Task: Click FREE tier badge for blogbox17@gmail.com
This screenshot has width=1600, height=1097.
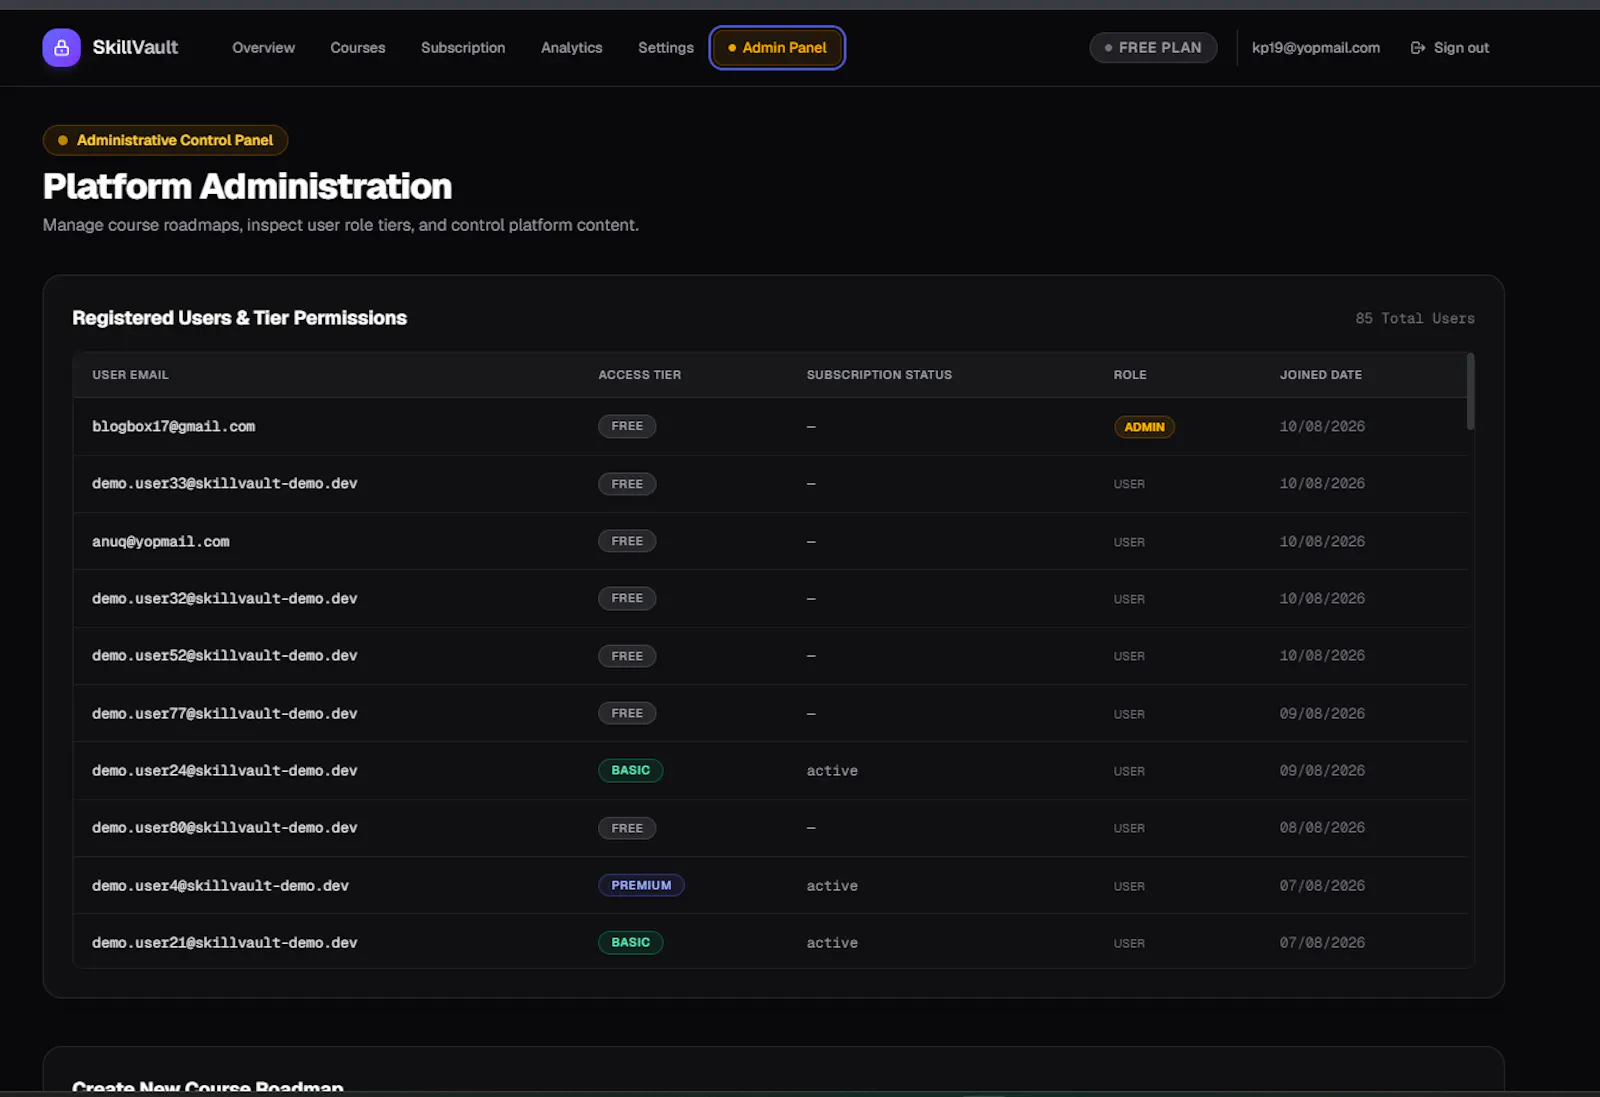Action: [627, 426]
